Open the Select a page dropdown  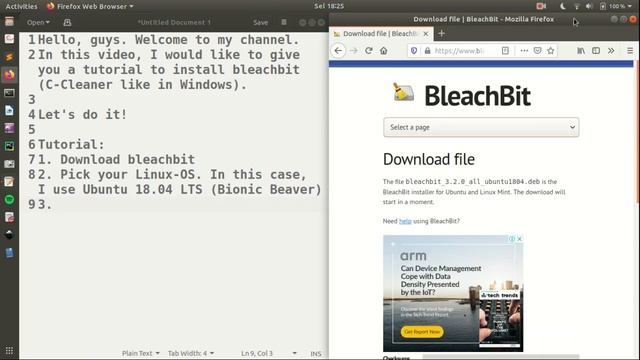[481, 127]
